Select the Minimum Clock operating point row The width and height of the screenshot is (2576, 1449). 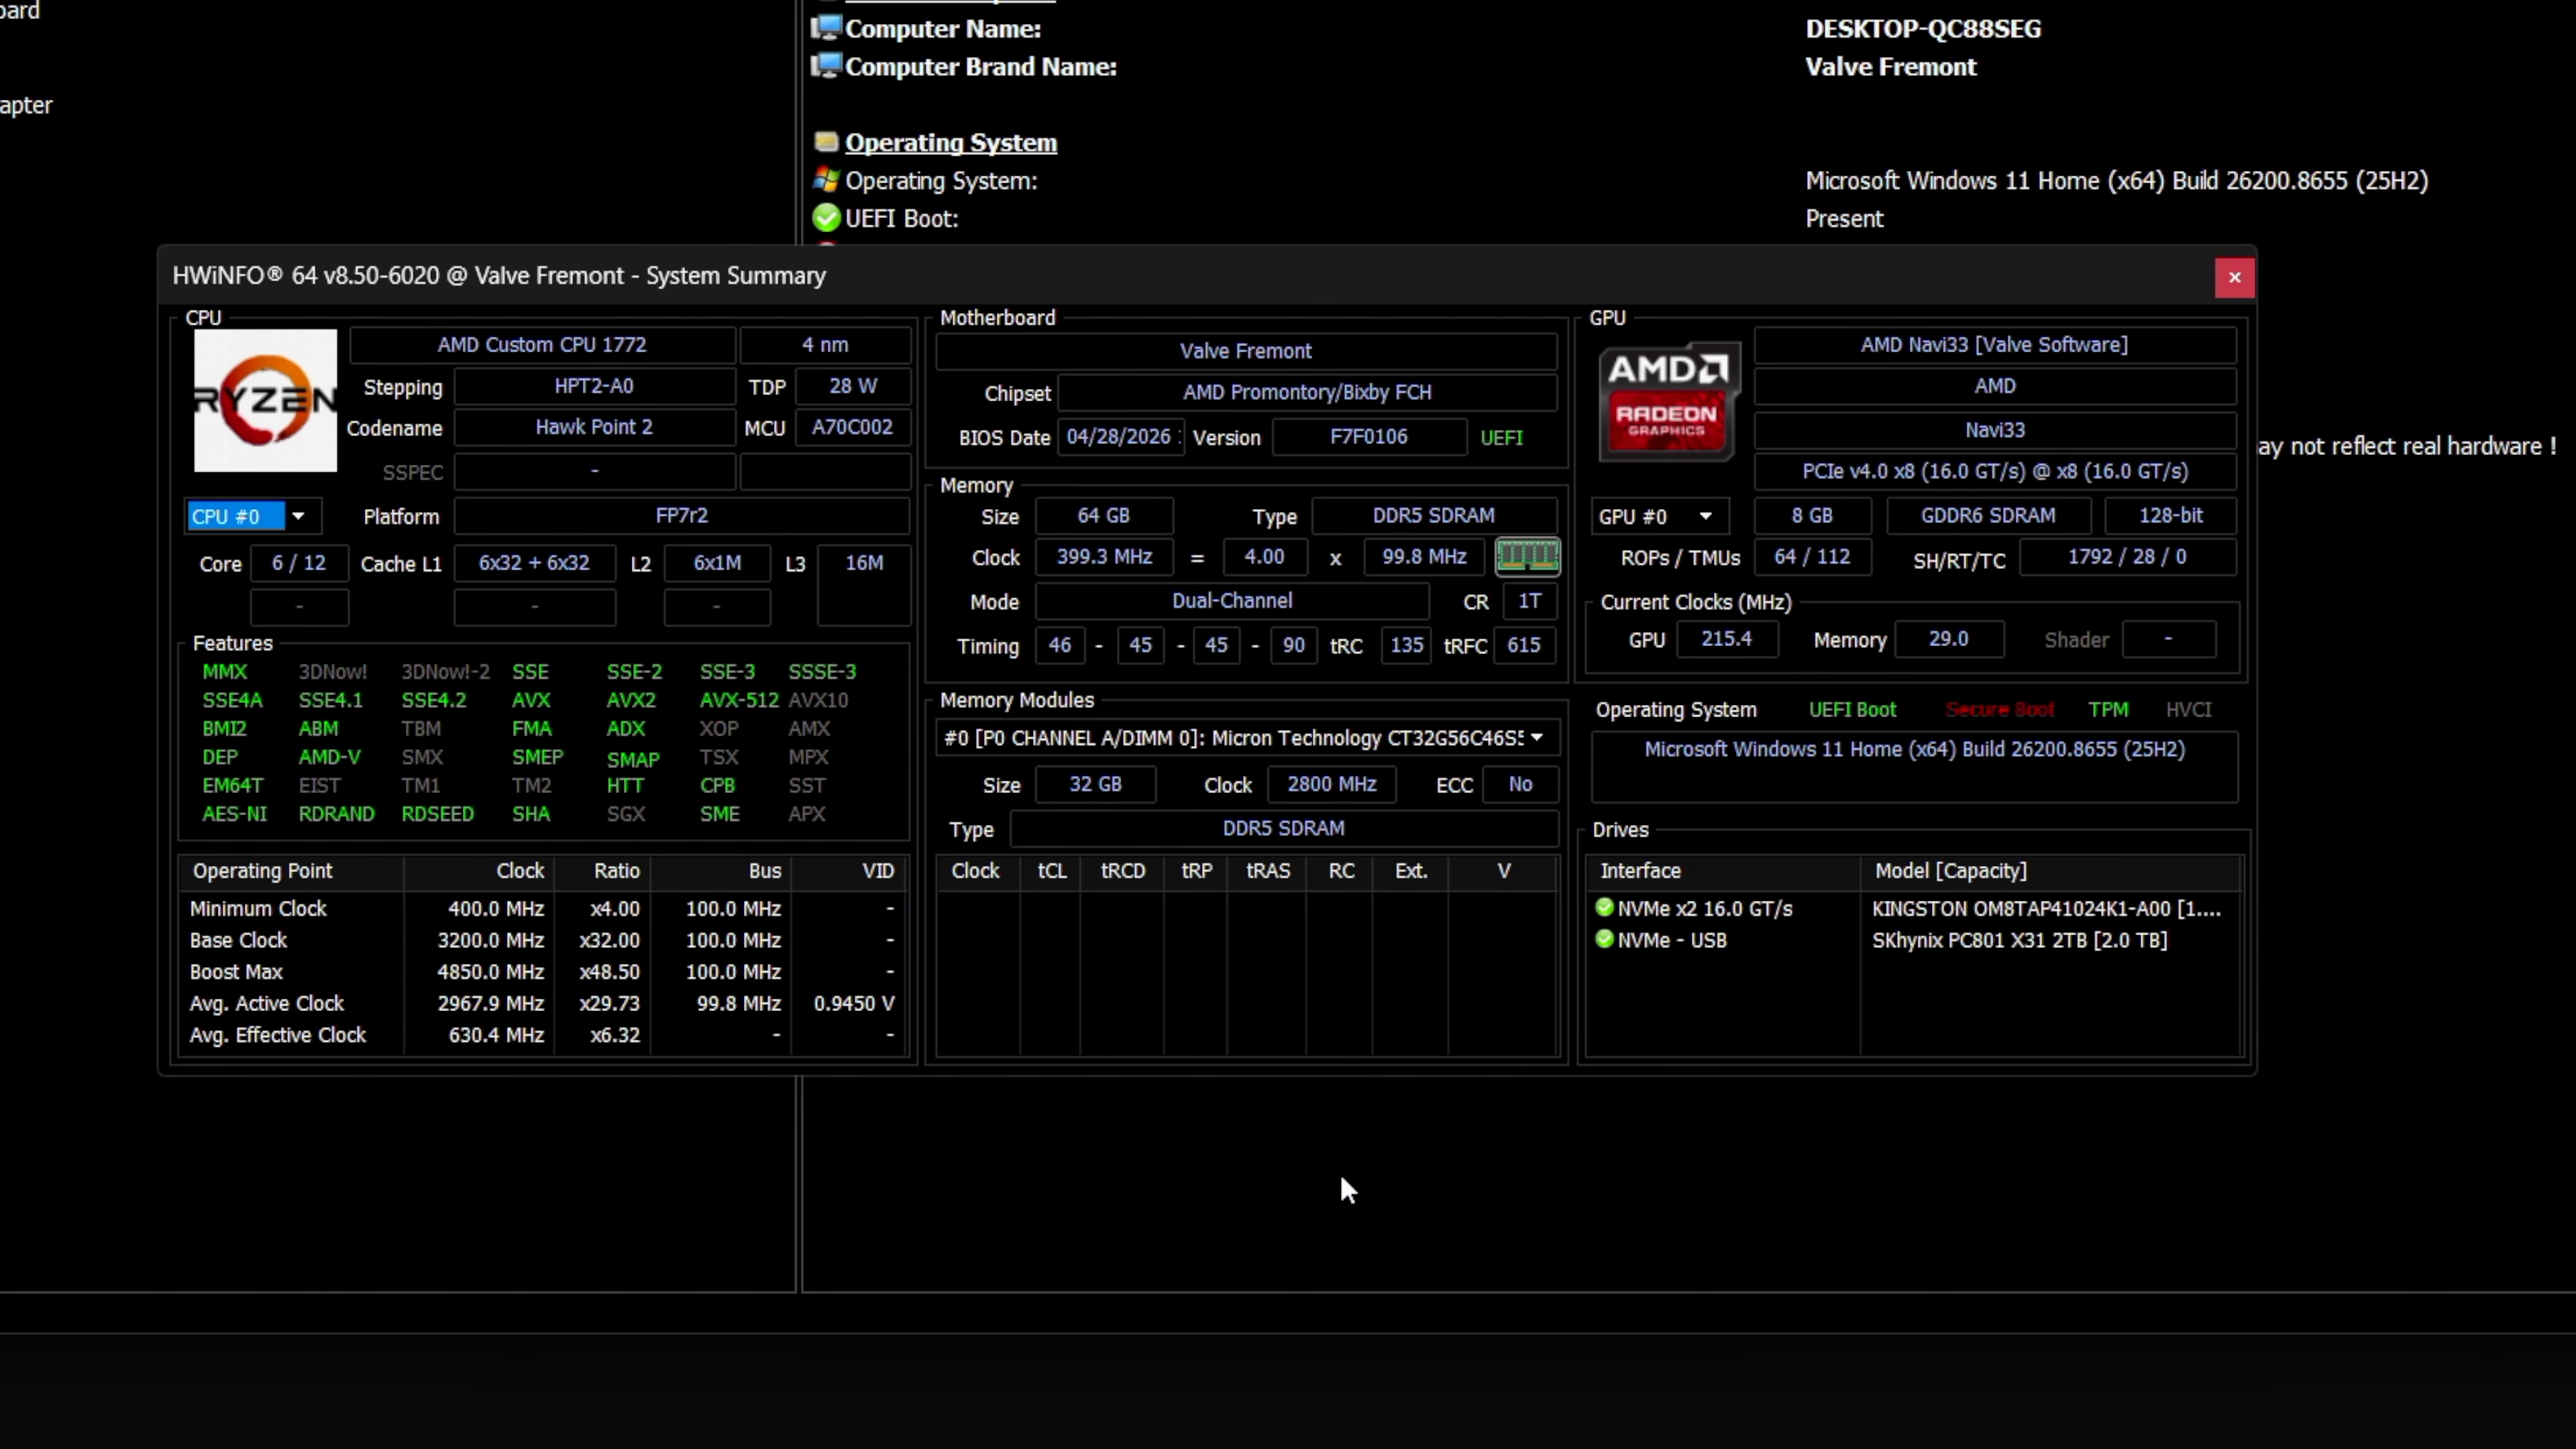coord(543,908)
